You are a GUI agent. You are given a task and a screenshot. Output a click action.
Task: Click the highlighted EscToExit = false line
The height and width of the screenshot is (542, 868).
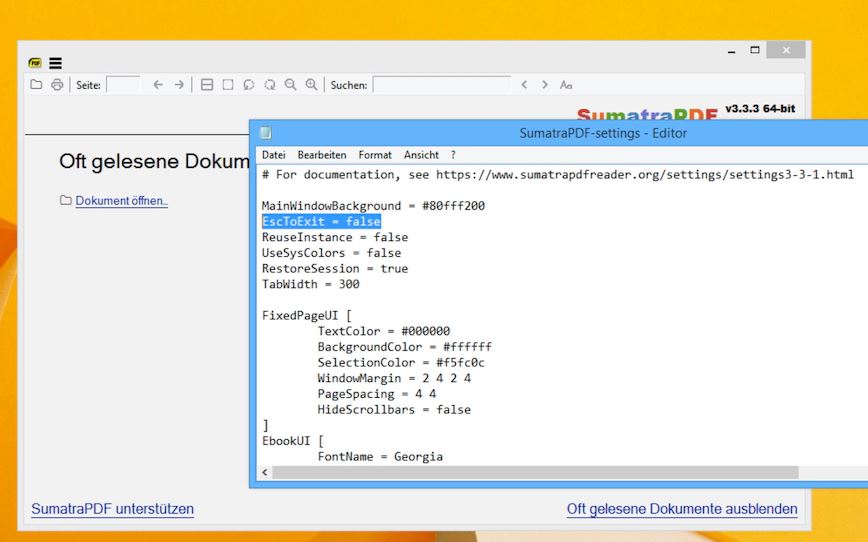click(x=321, y=221)
